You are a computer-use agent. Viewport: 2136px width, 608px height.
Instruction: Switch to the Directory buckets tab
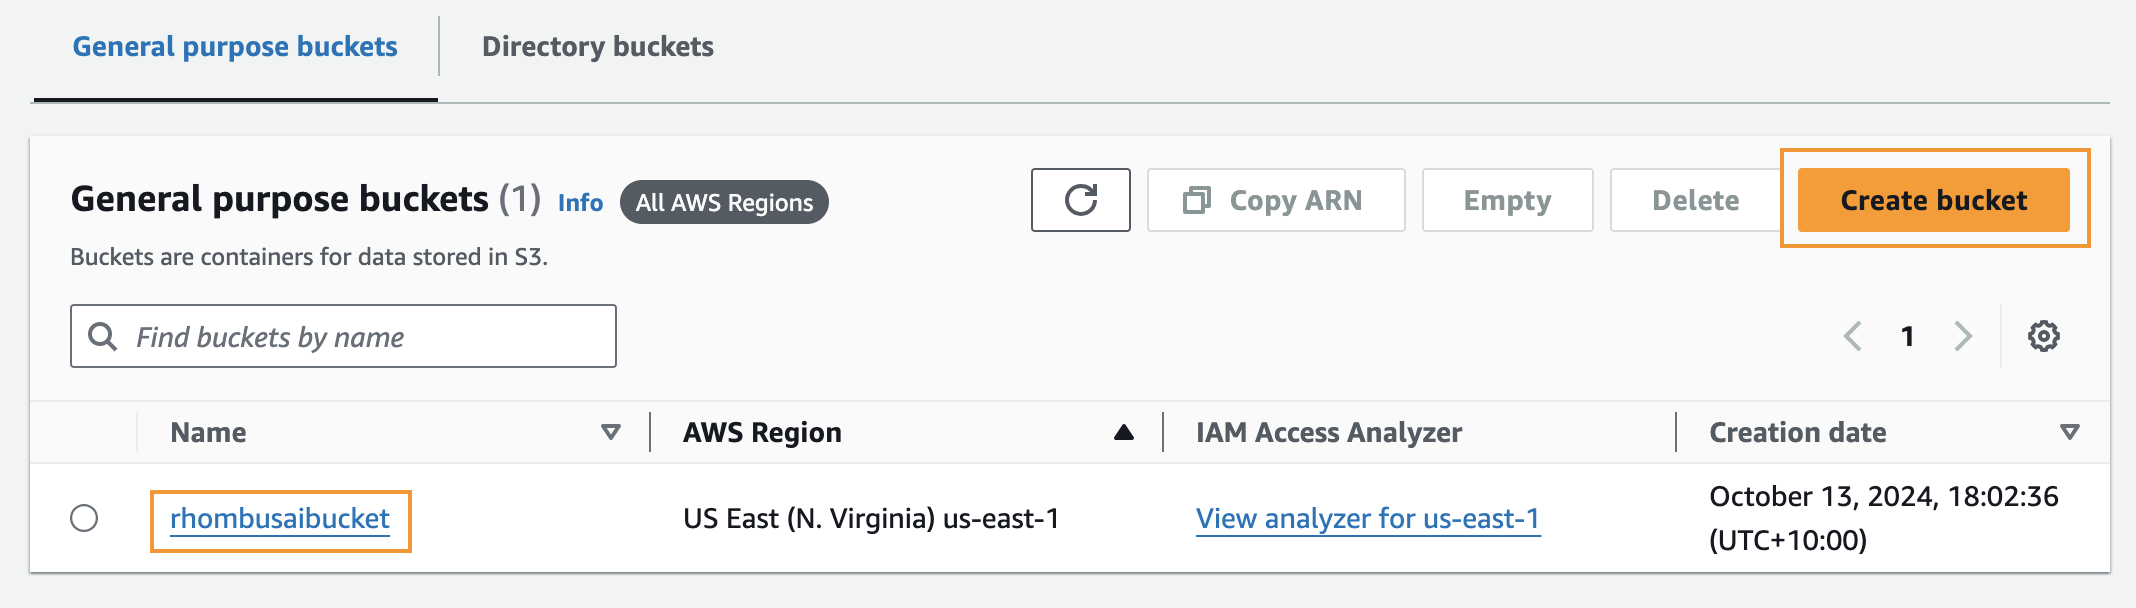597,46
